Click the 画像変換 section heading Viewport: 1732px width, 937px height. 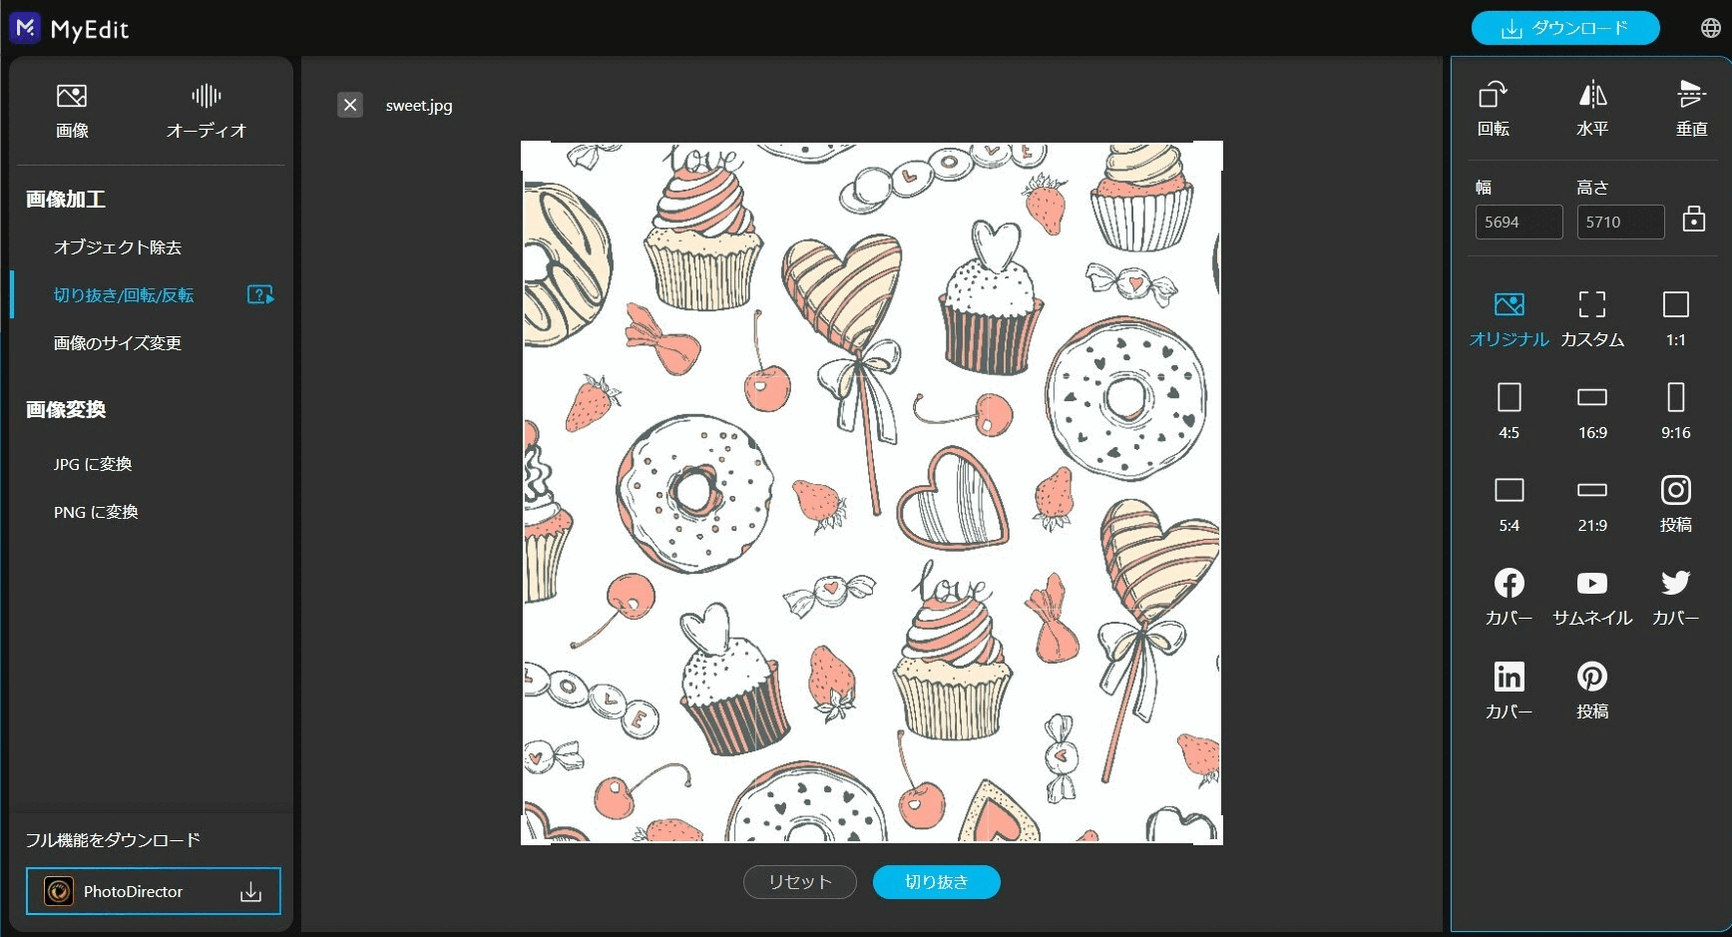65,409
